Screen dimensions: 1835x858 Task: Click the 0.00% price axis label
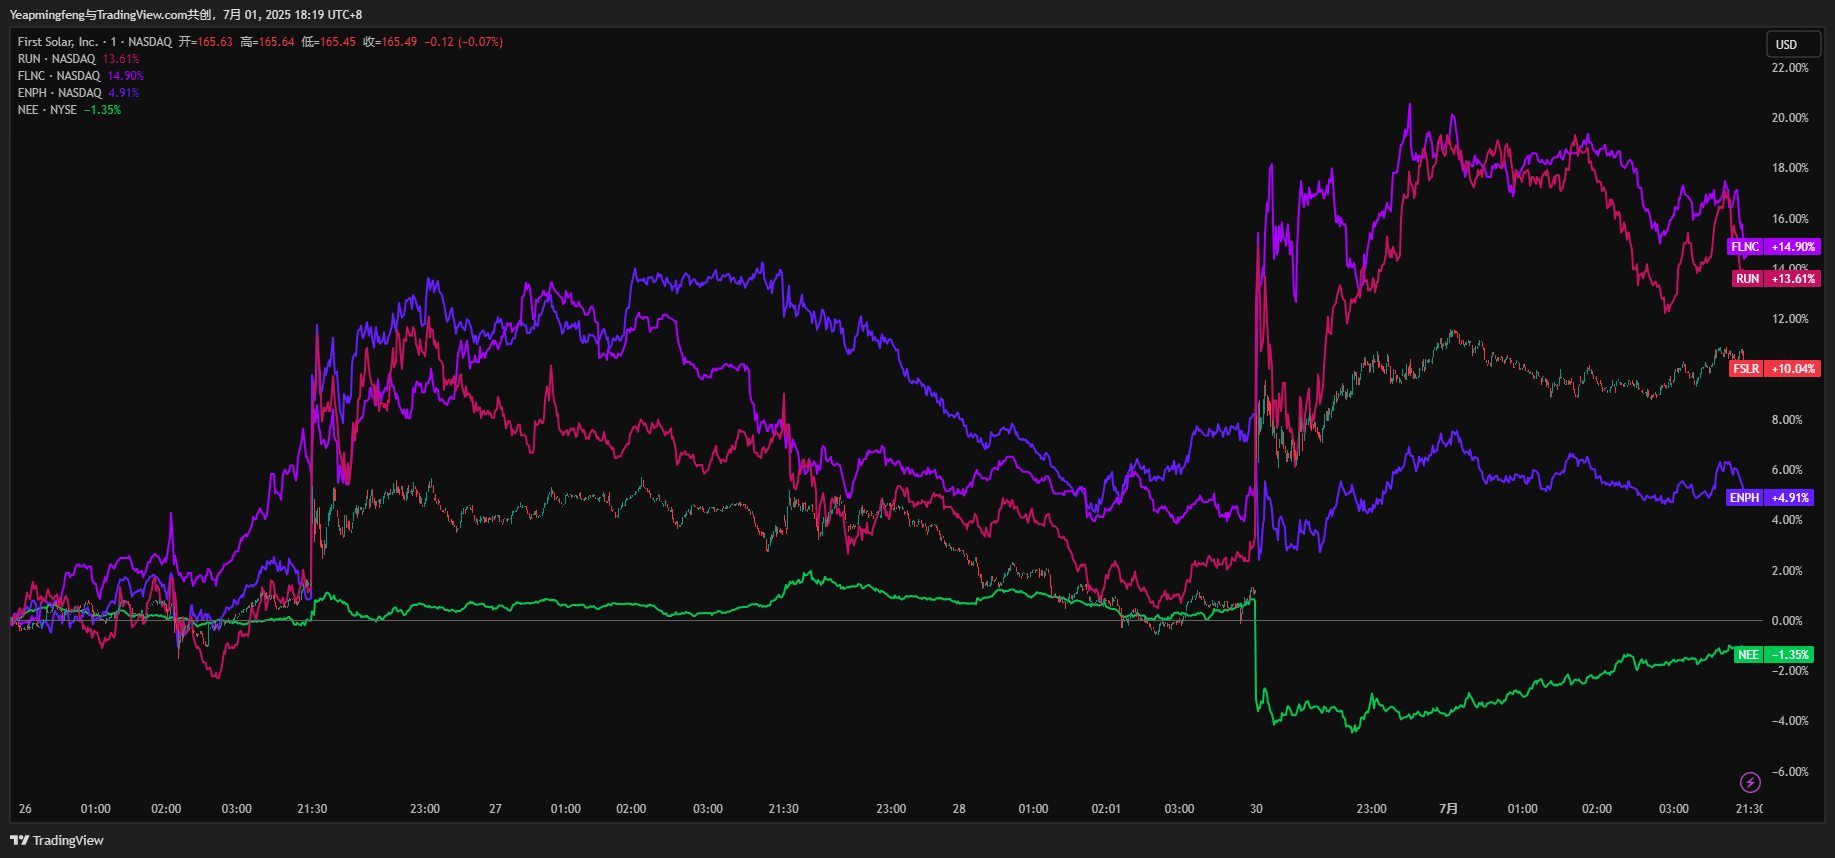[1787, 621]
